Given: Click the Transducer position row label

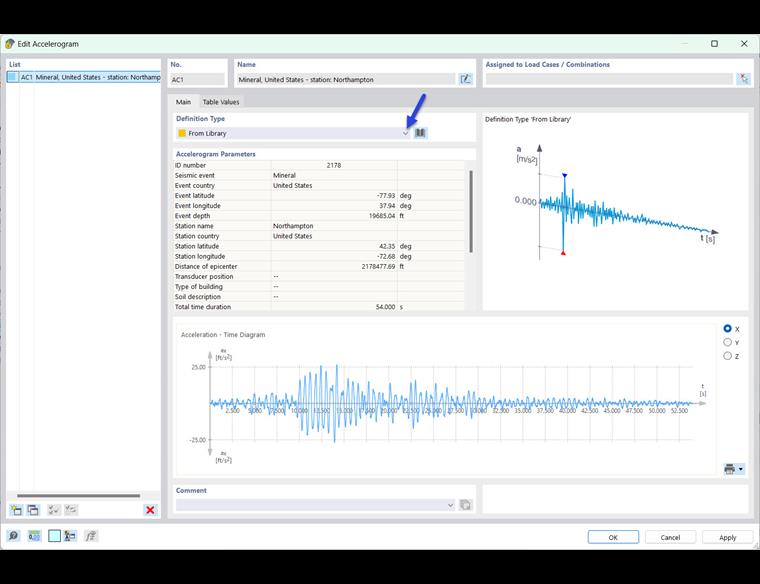Looking at the screenshot, I should click(x=204, y=277).
